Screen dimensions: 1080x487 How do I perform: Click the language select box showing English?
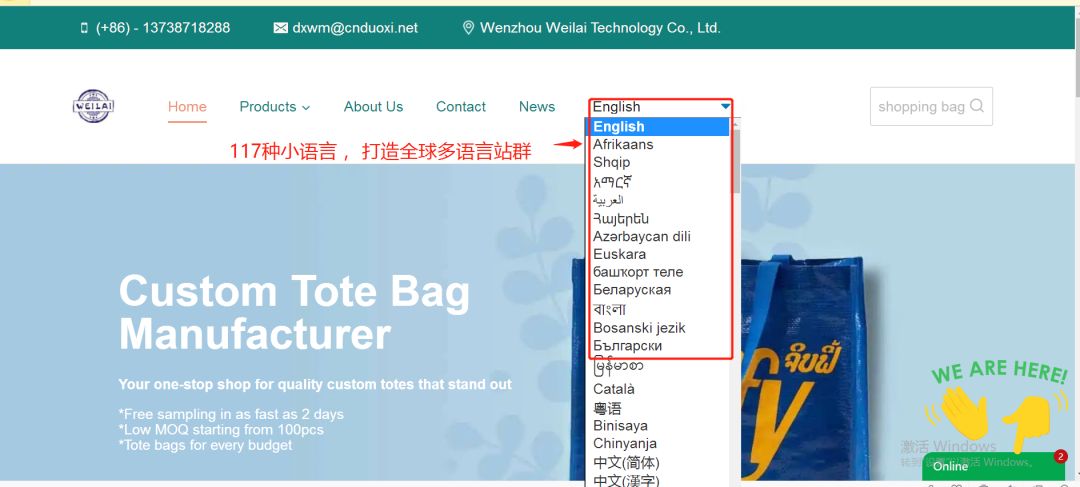click(661, 107)
